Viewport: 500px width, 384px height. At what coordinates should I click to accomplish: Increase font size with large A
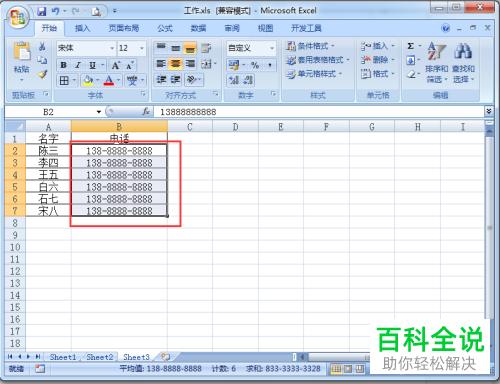[116, 65]
